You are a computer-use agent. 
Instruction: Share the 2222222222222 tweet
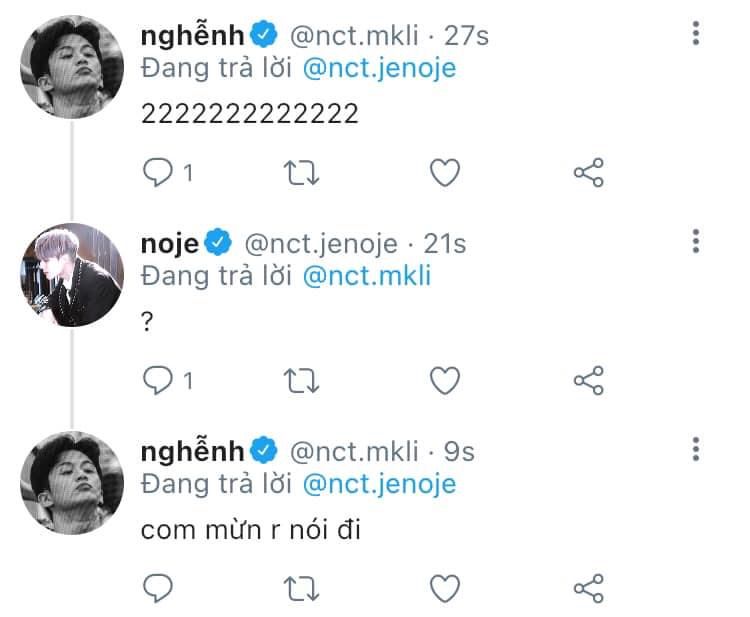(588, 173)
